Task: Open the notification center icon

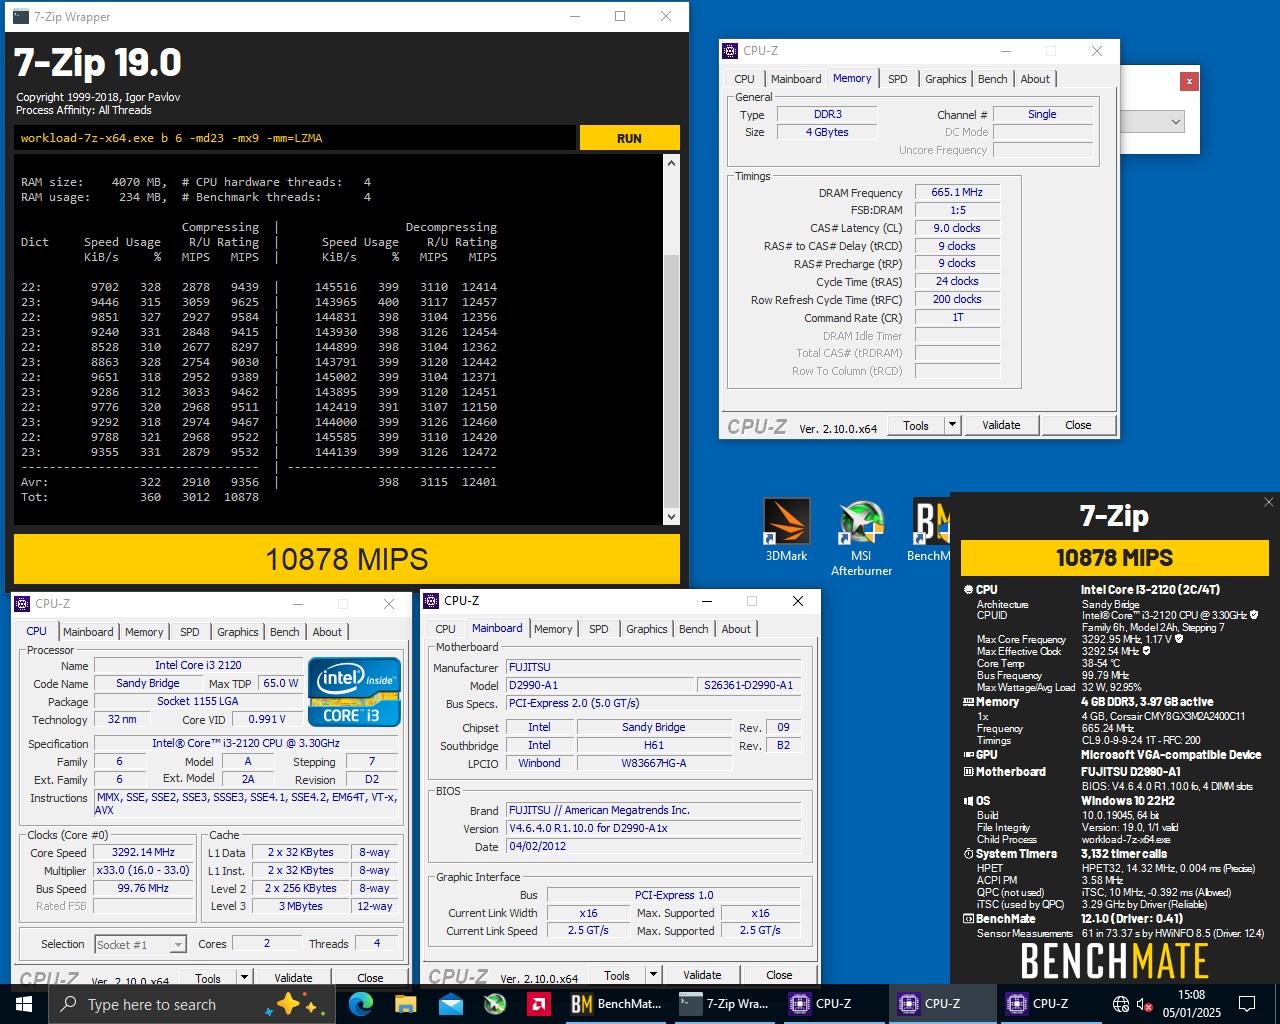Action: (1247, 1004)
